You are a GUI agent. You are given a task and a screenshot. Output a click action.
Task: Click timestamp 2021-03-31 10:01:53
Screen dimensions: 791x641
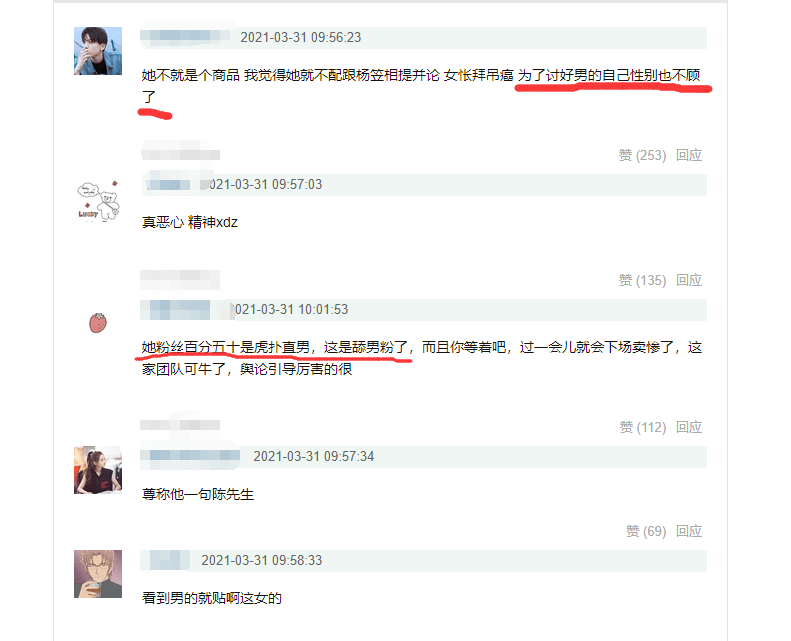point(290,310)
